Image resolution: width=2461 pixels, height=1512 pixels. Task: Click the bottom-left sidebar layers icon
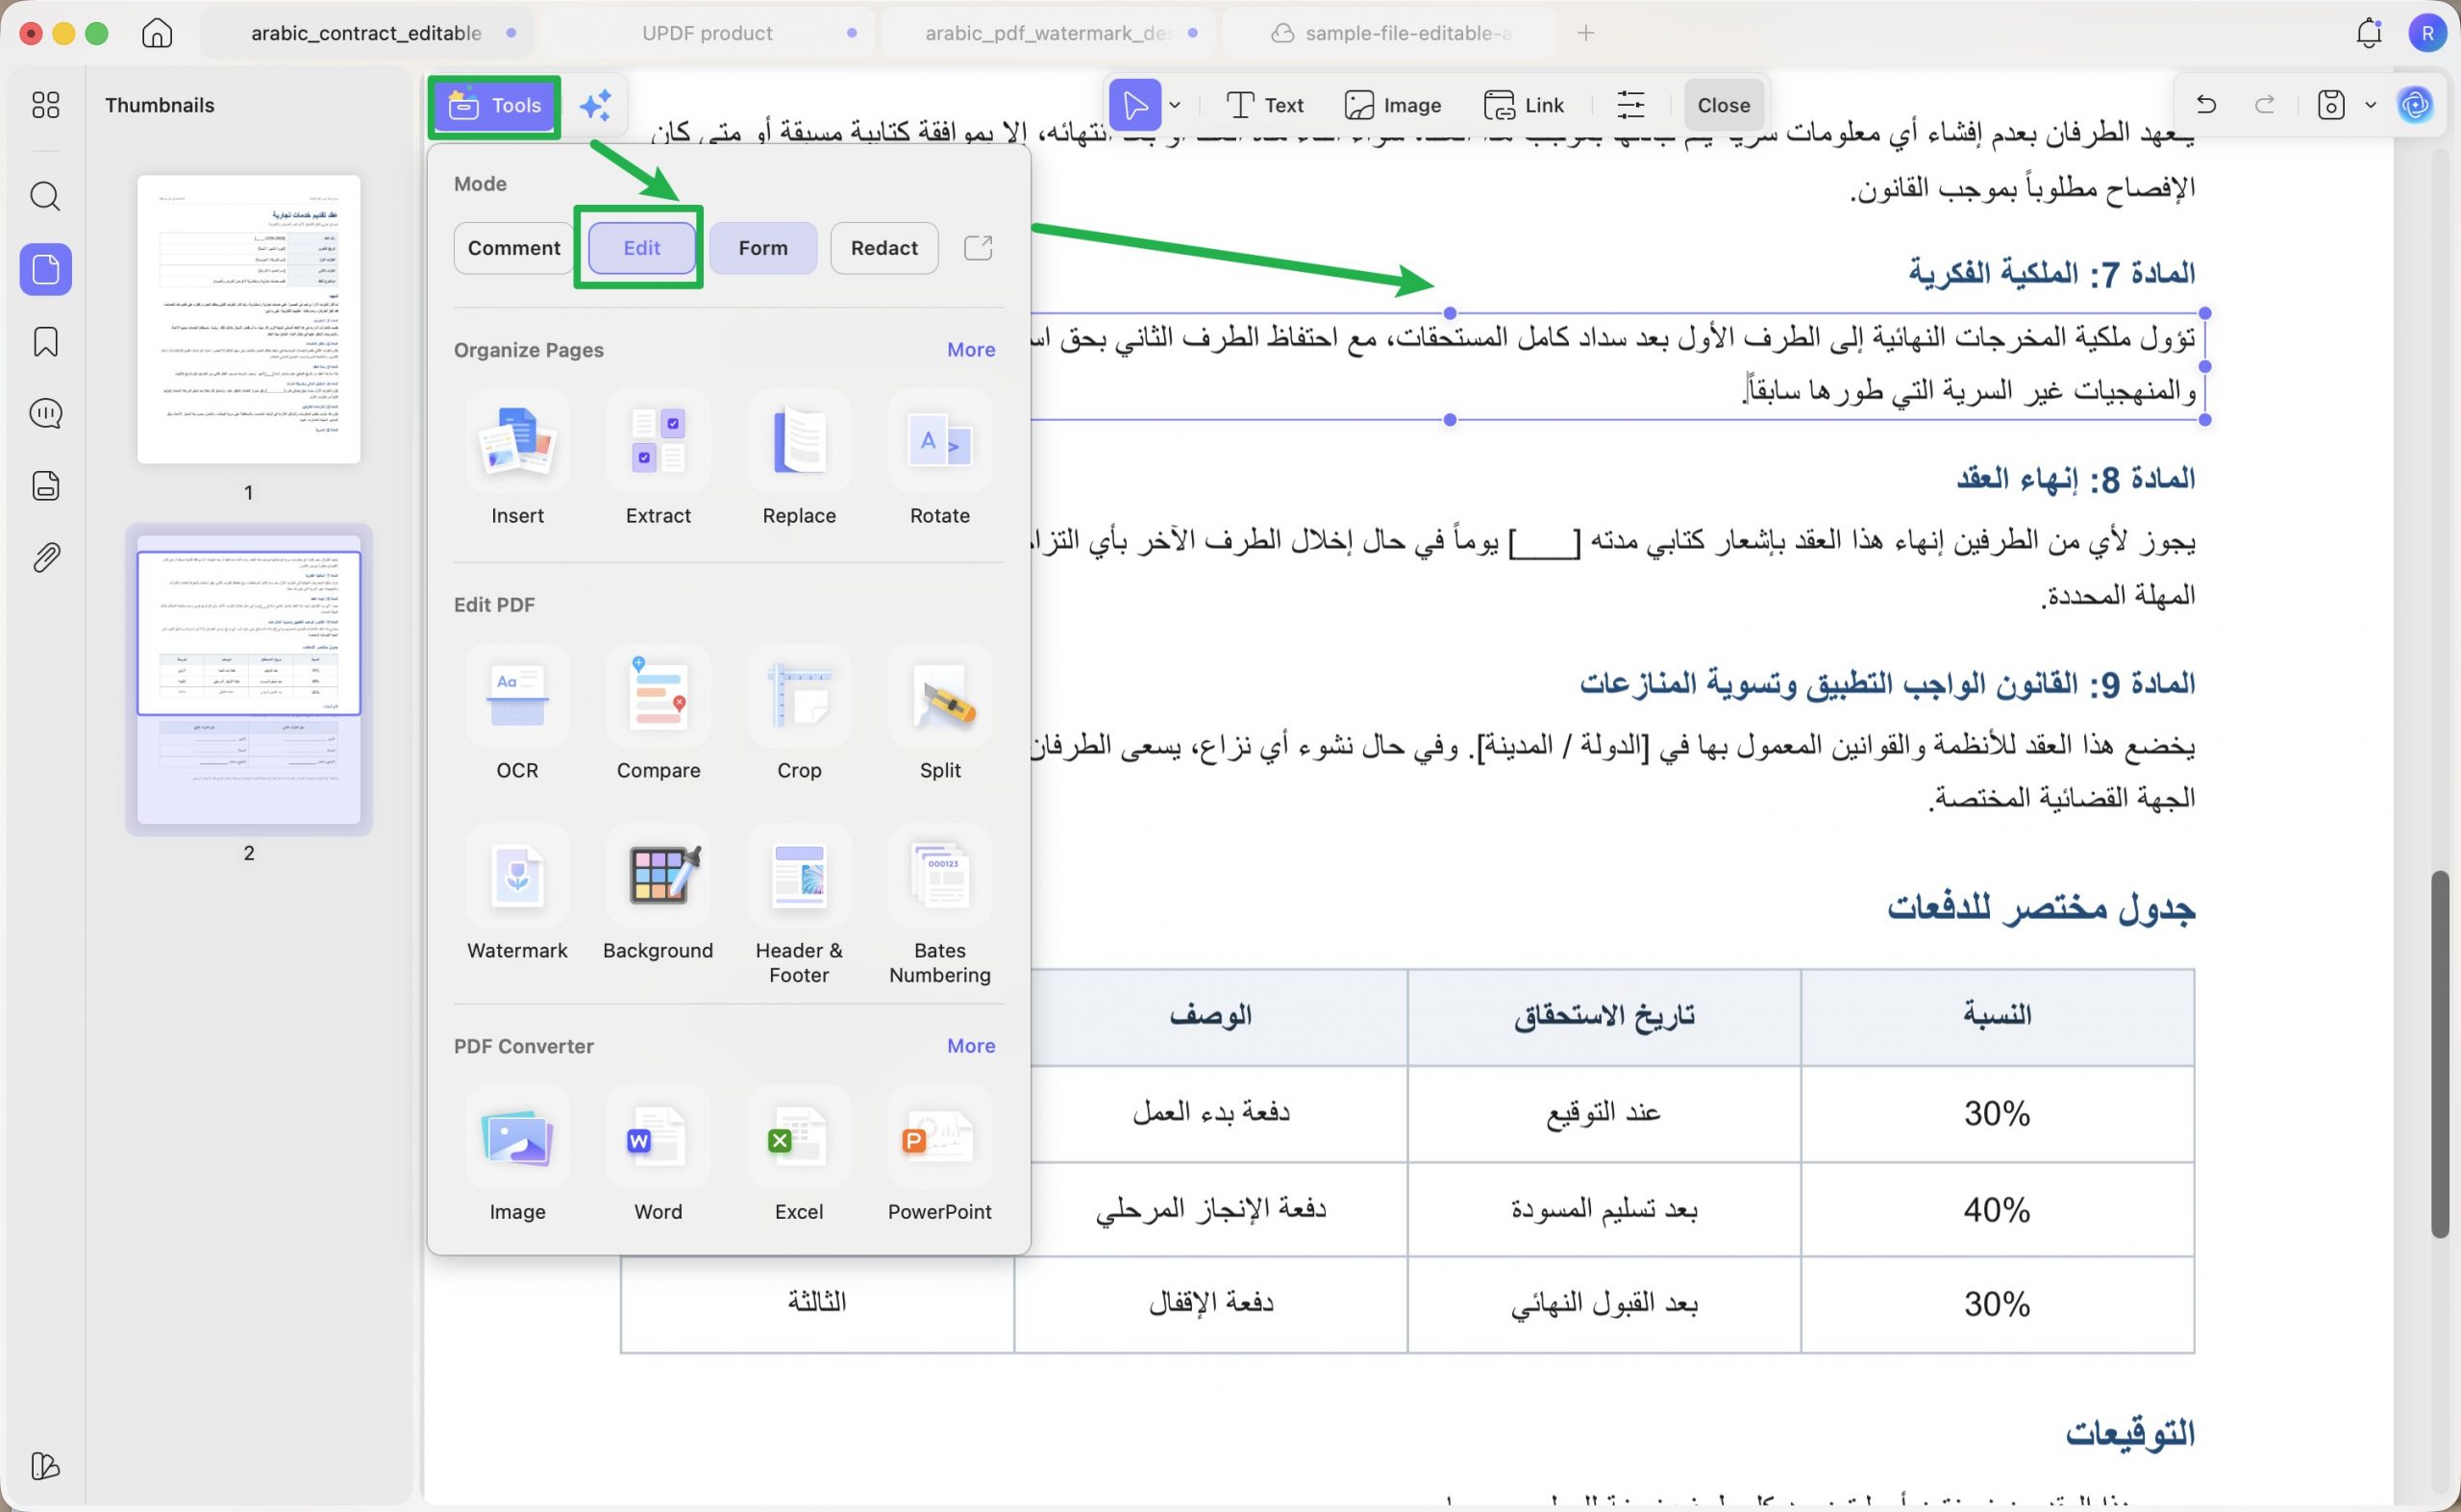tap(45, 1466)
